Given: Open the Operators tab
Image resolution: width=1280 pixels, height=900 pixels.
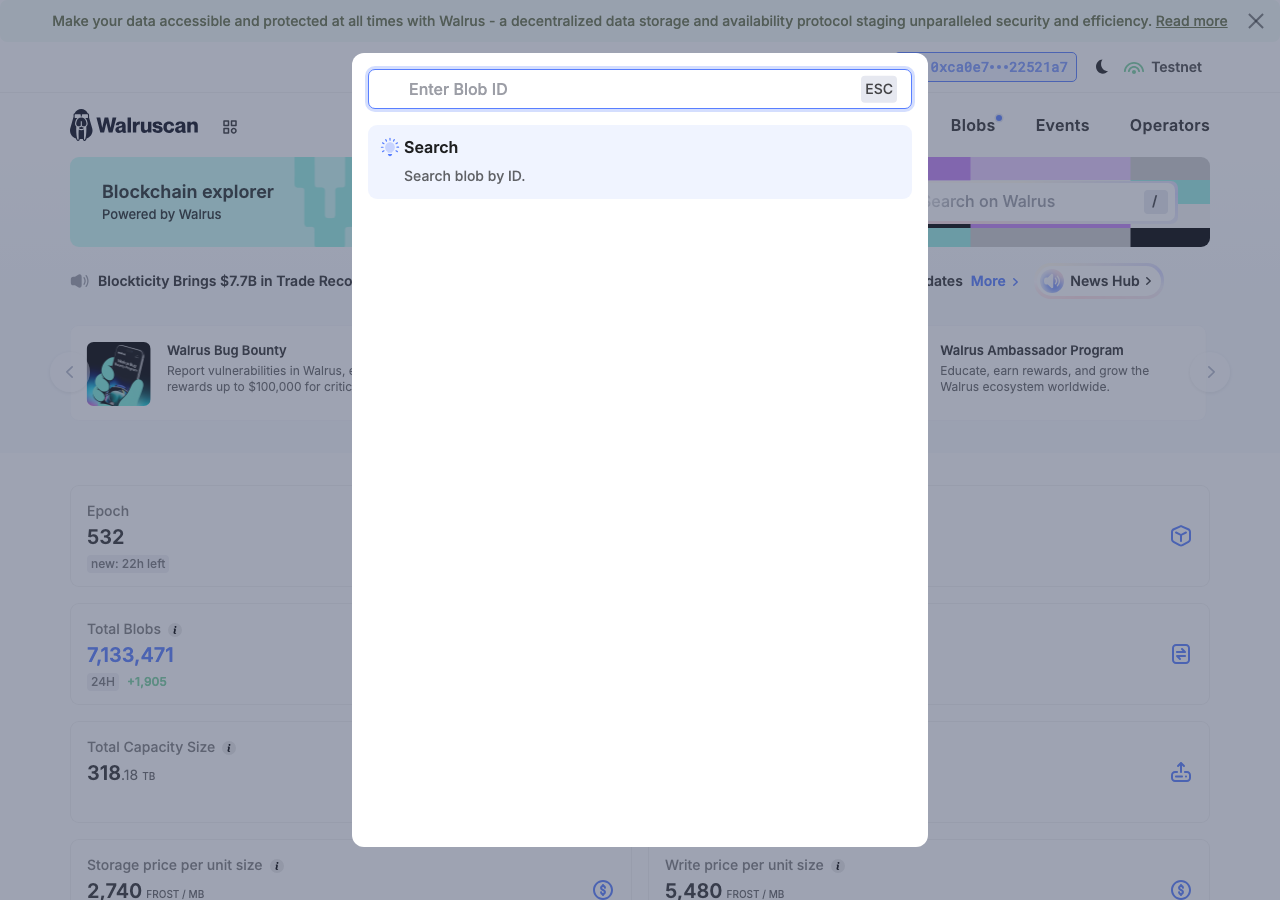Looking at the screenshot, I should pos(1169,125).
